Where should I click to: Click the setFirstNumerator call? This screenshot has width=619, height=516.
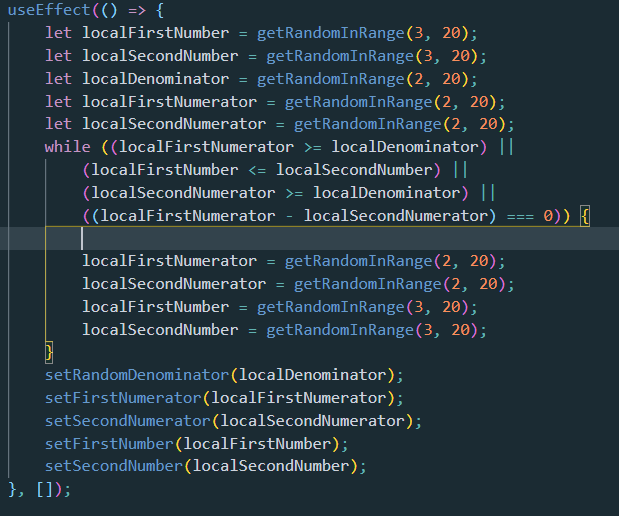[x=123, y=398]
